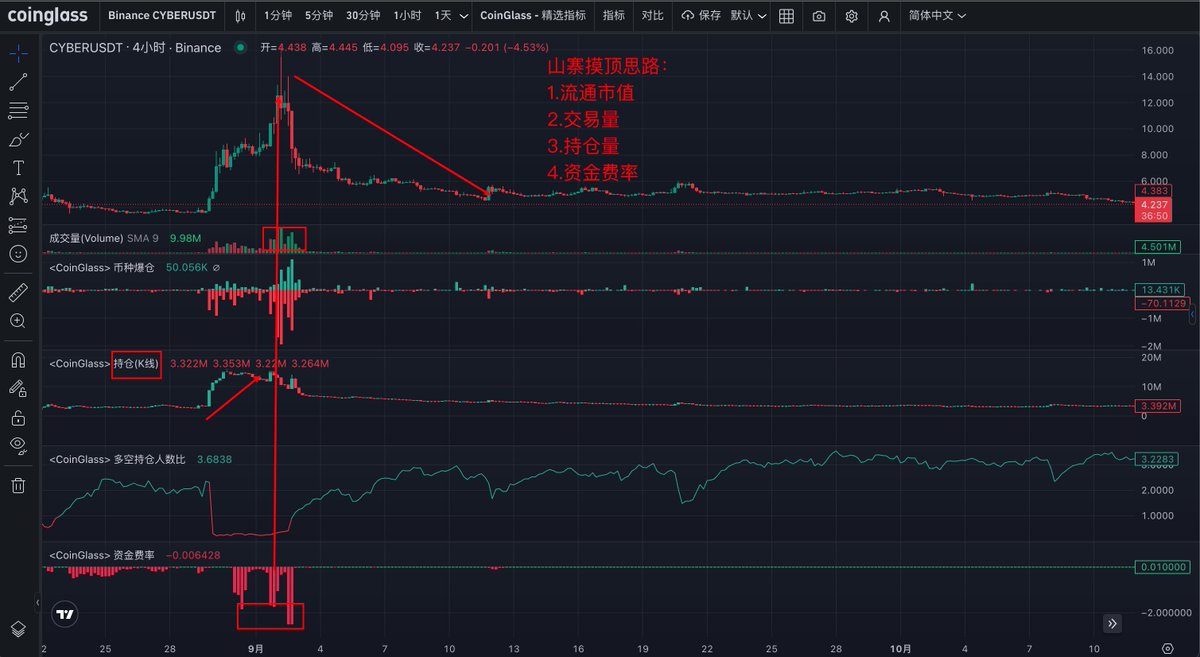Screen dimensions: 1200x657
Task: Open the Fibonacci and horizontal lines tool
Action: 18,110
